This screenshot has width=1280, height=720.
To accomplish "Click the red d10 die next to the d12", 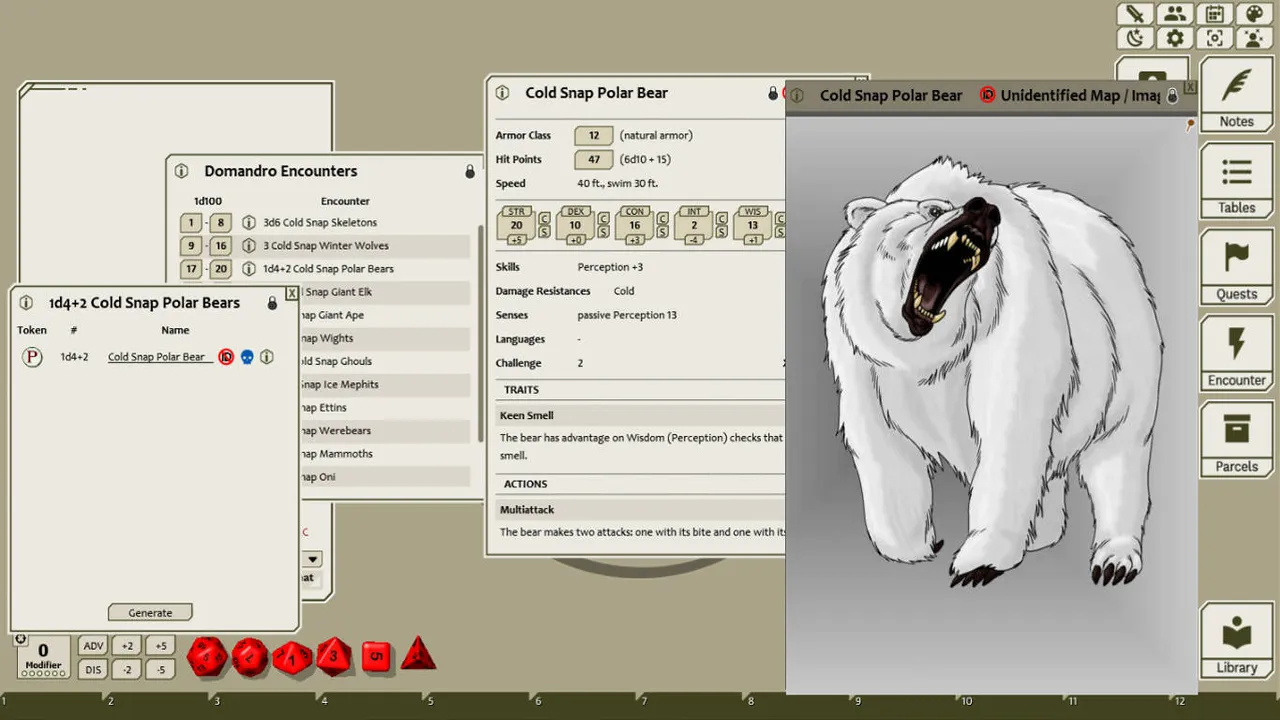I will [x=292, y=658].
